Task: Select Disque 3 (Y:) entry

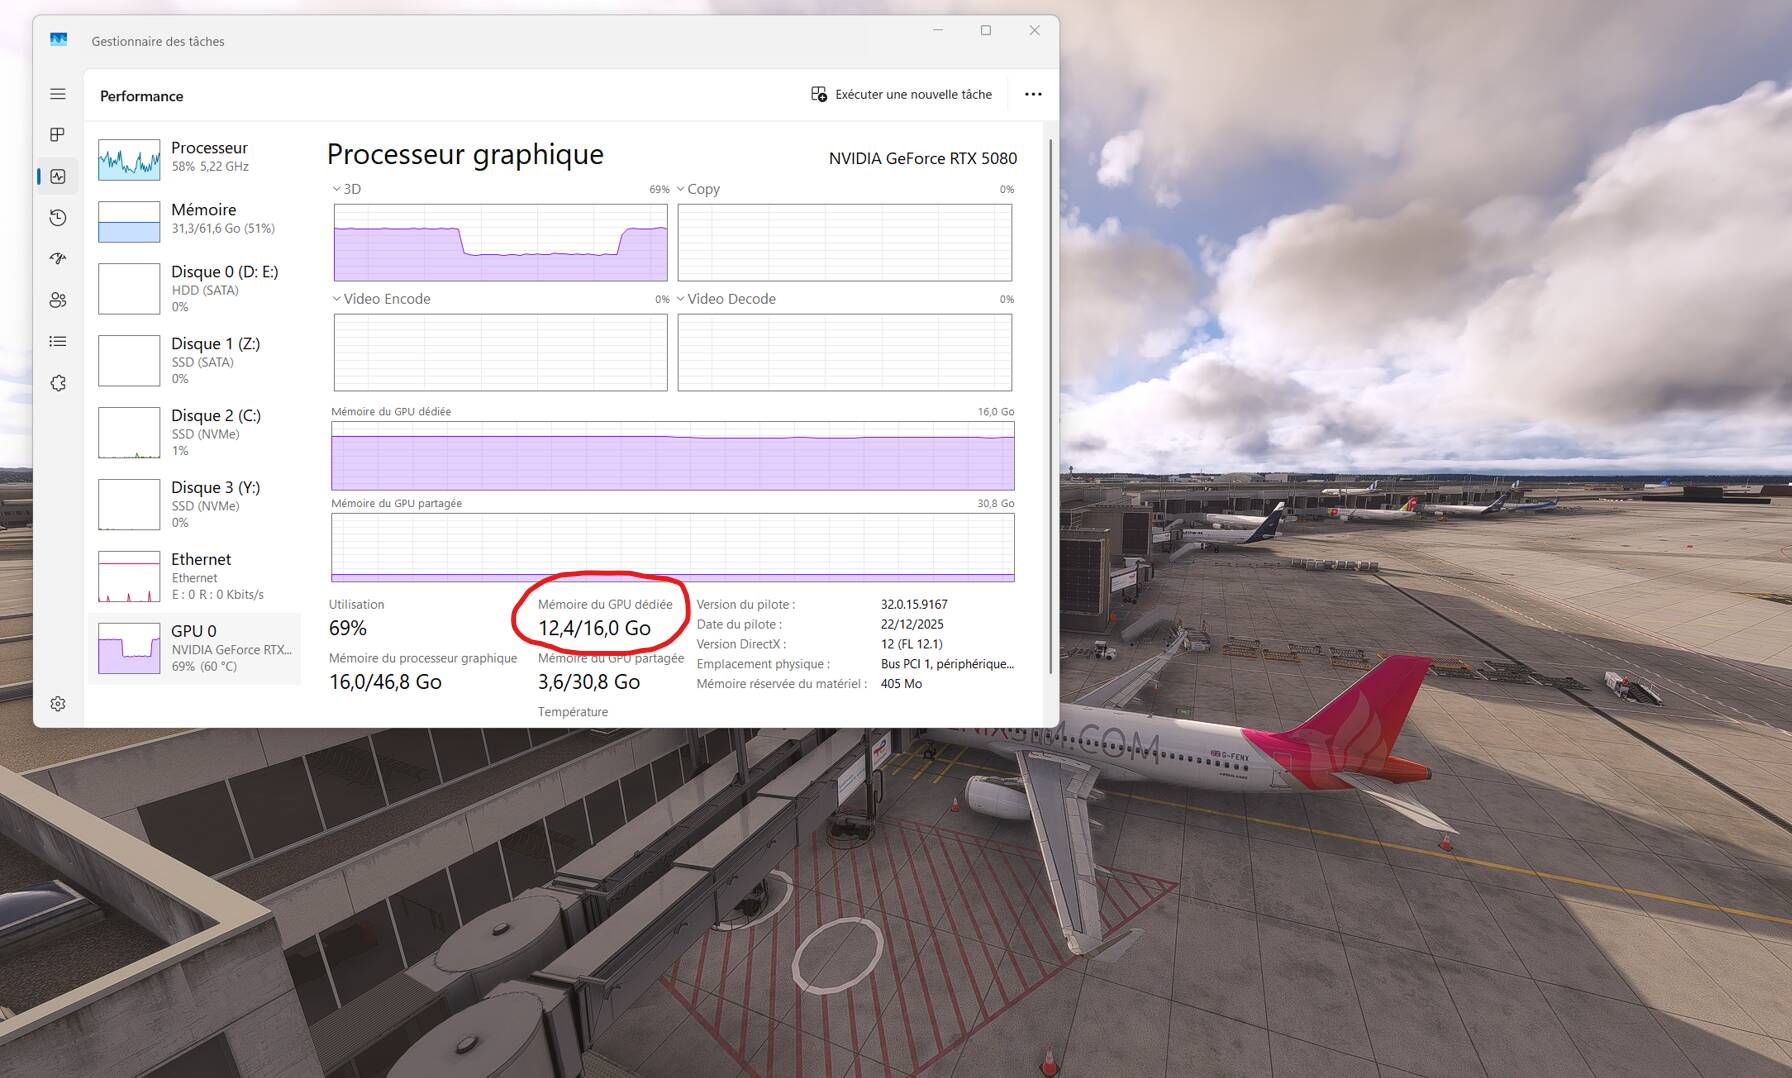Action: tap(194, 504)
